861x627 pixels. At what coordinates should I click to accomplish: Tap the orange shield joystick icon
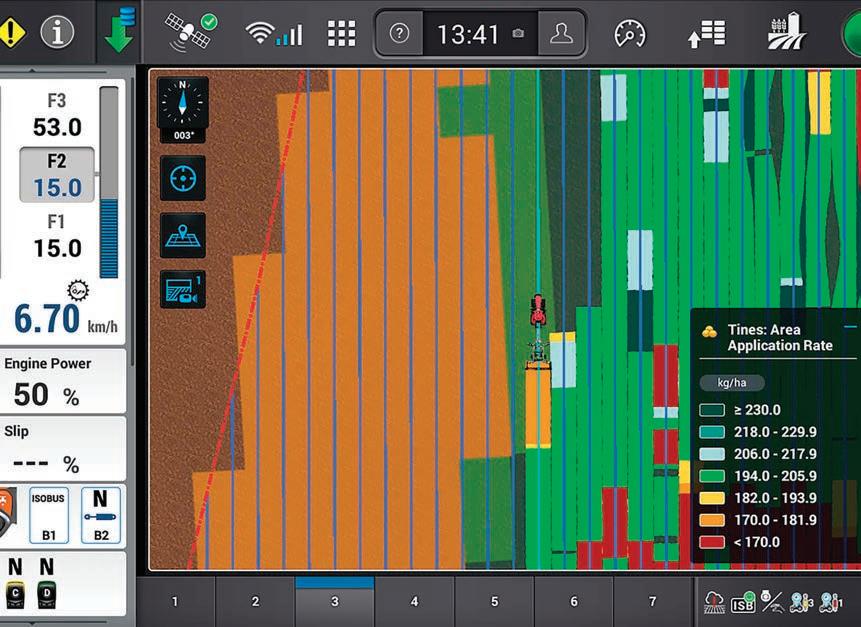point(8,513)
